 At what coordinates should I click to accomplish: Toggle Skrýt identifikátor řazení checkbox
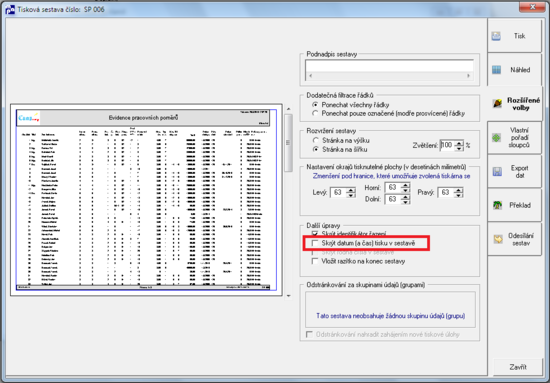tap(315, 233)
